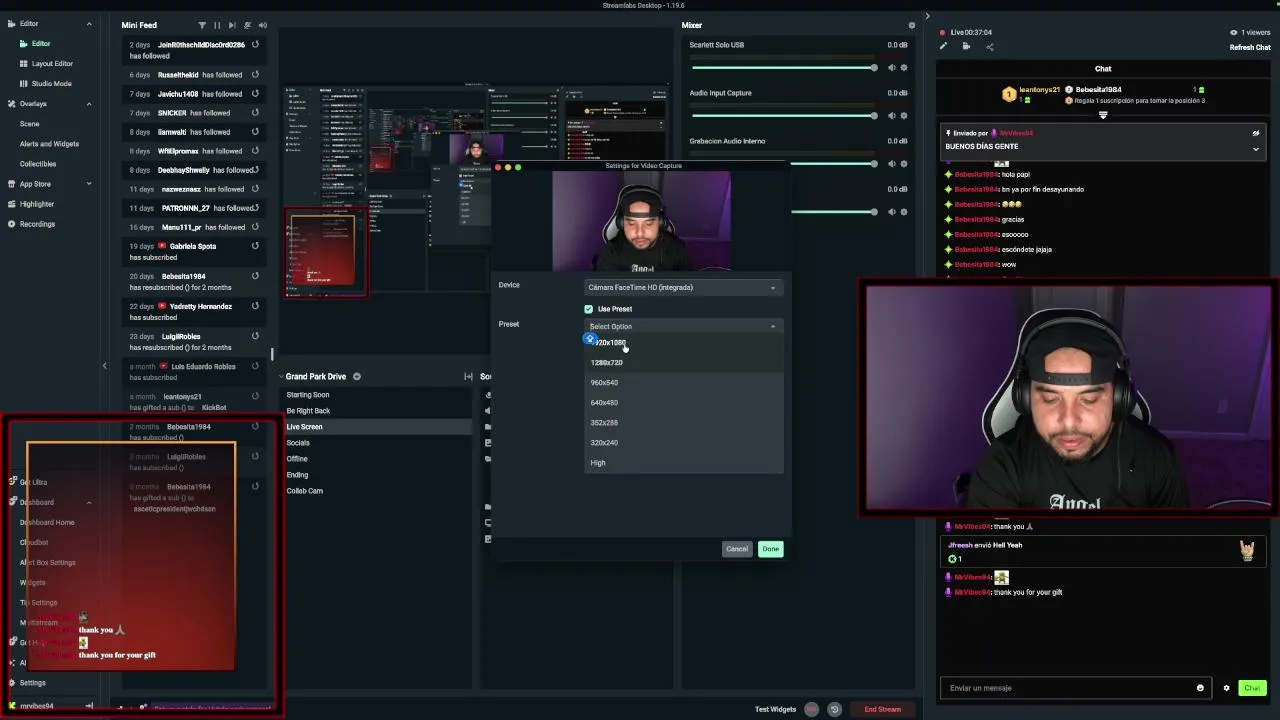1280x720 pixels.
Task: Replay the Gabriela Spota subscribe alert
Action: [255, 246]
